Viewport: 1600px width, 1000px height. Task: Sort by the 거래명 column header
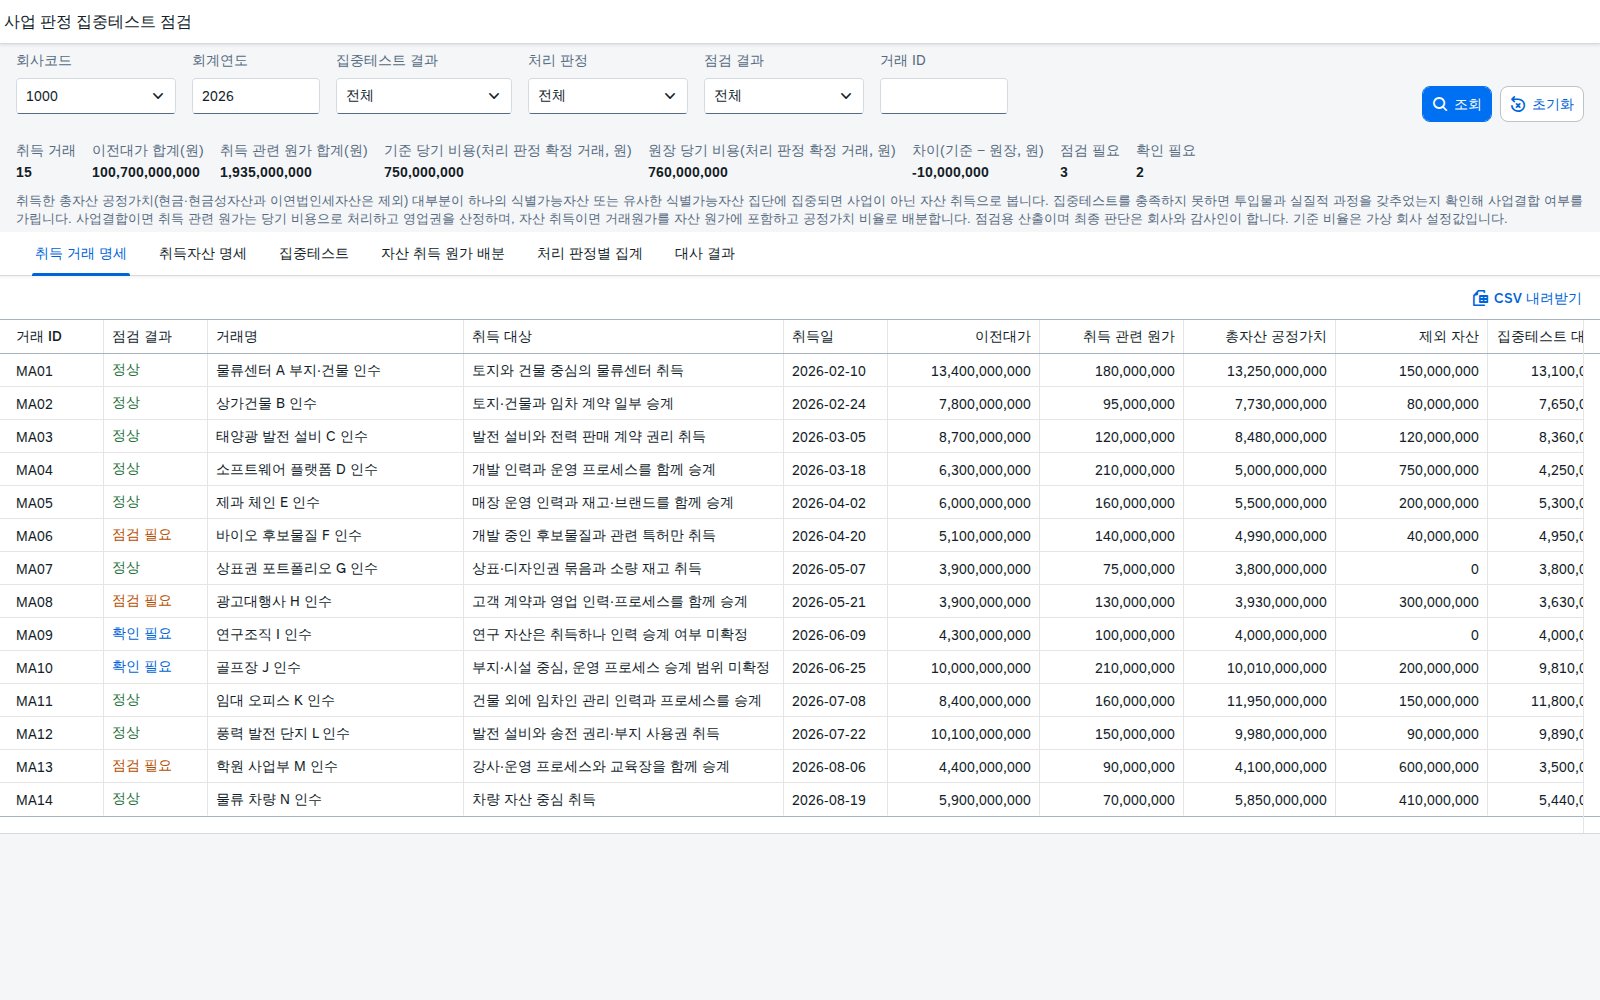[336, 337]
